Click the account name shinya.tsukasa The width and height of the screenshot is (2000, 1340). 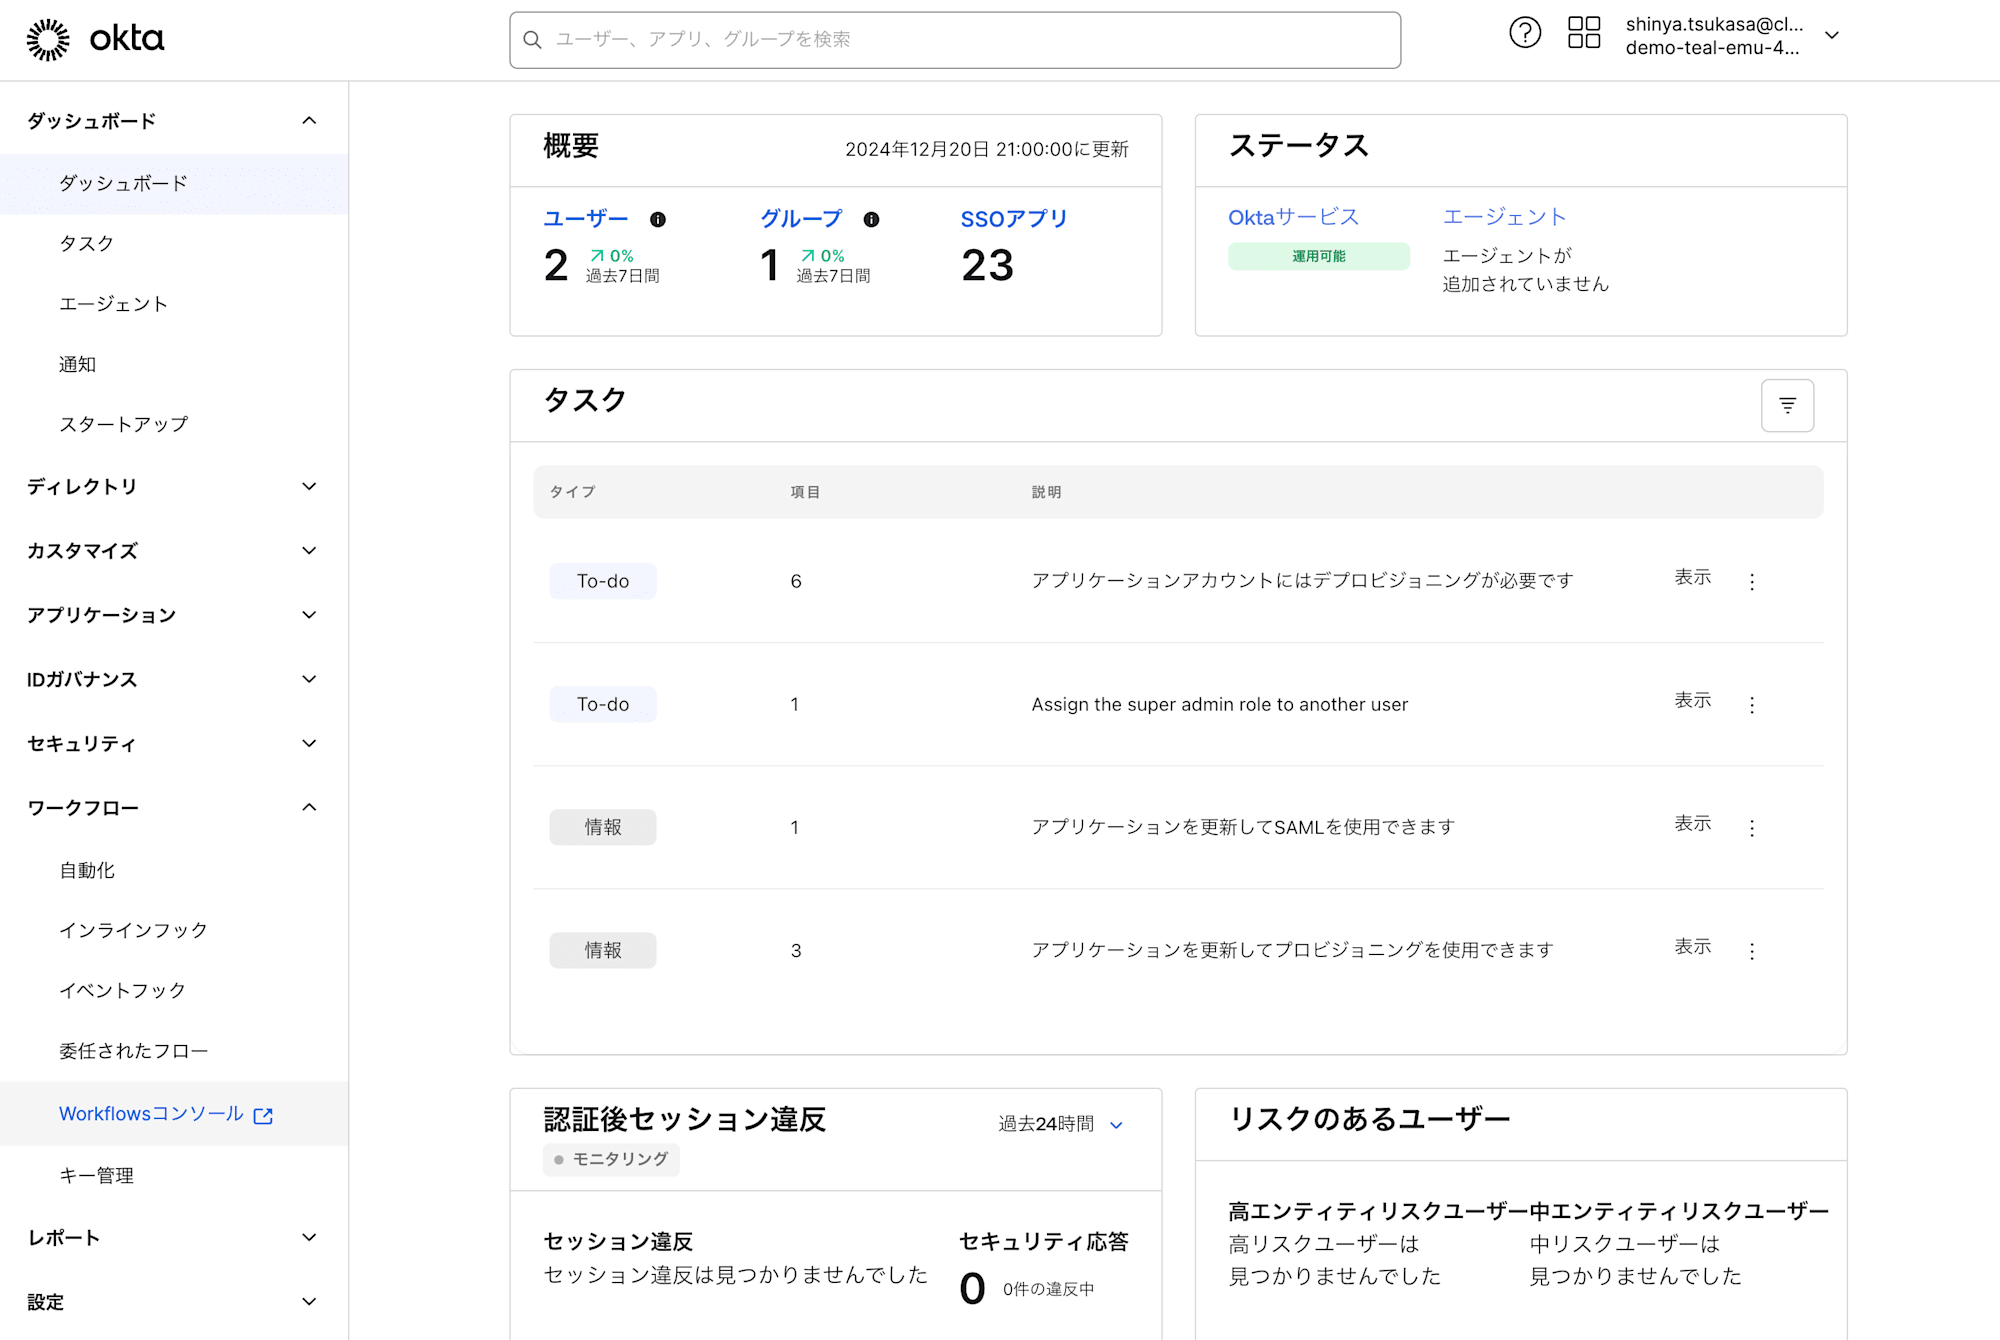[x=1714, y=24]
